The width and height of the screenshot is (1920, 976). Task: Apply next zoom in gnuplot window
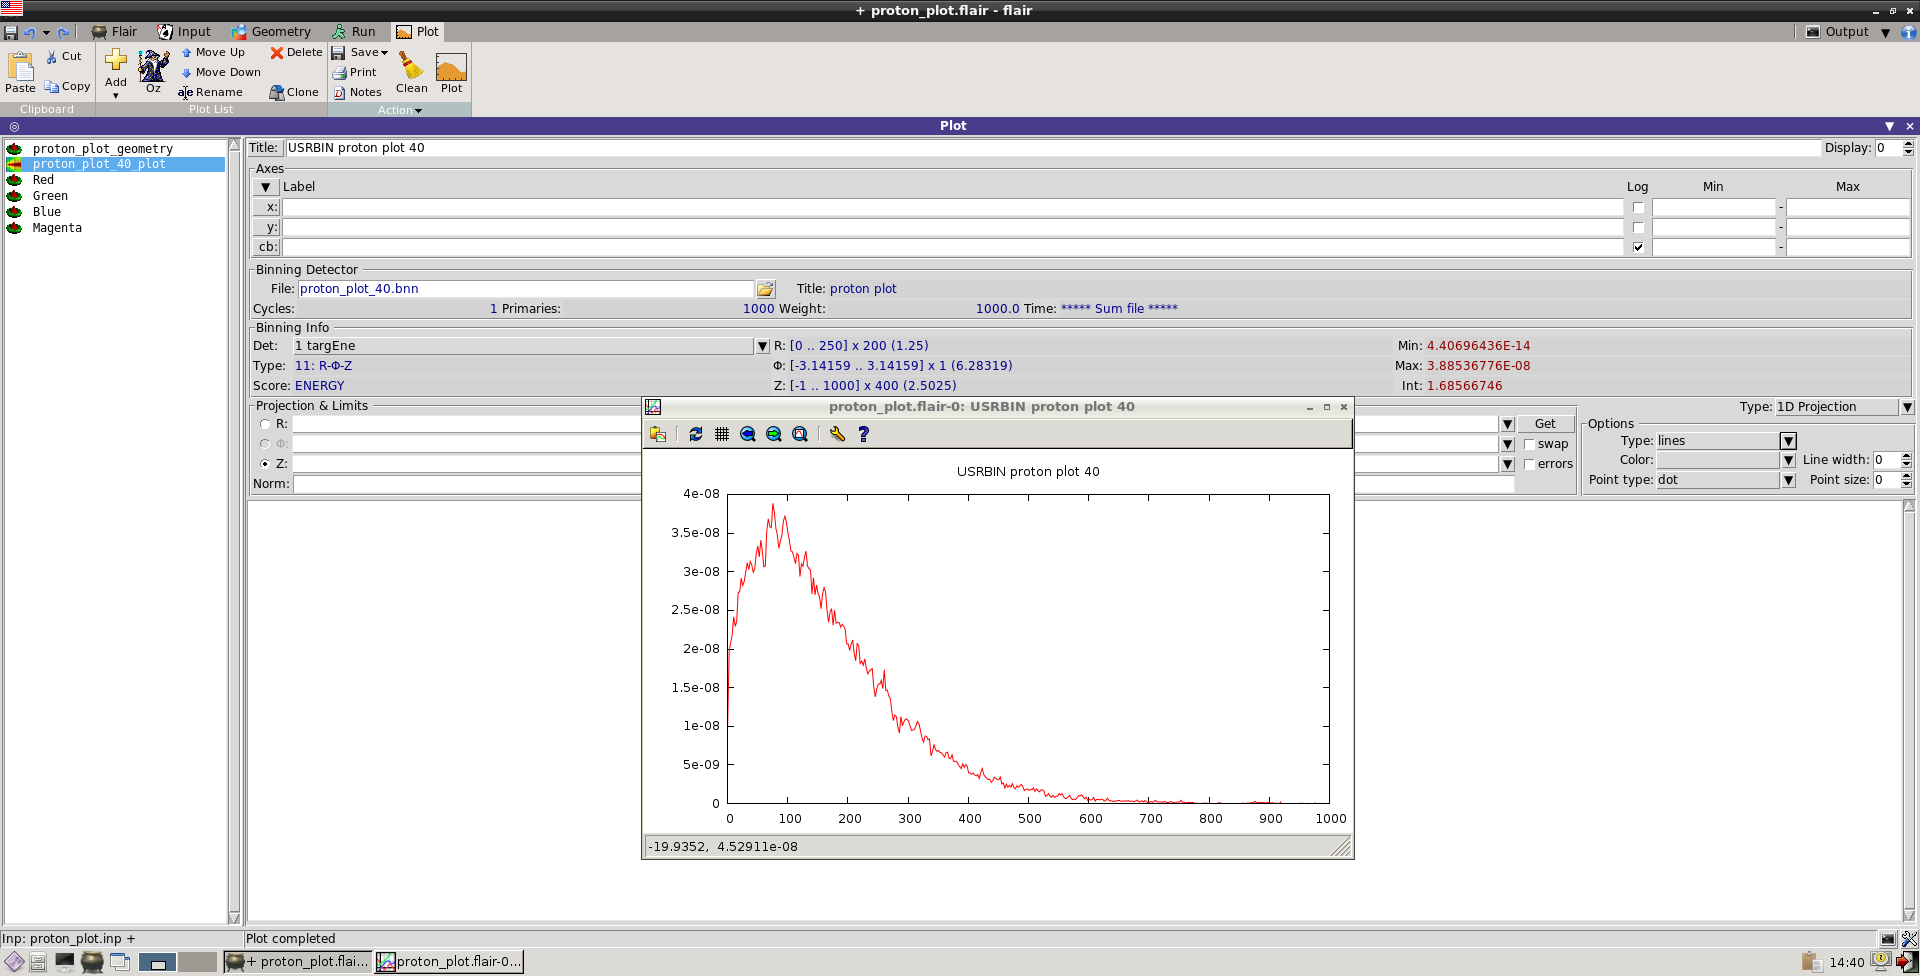774,434
